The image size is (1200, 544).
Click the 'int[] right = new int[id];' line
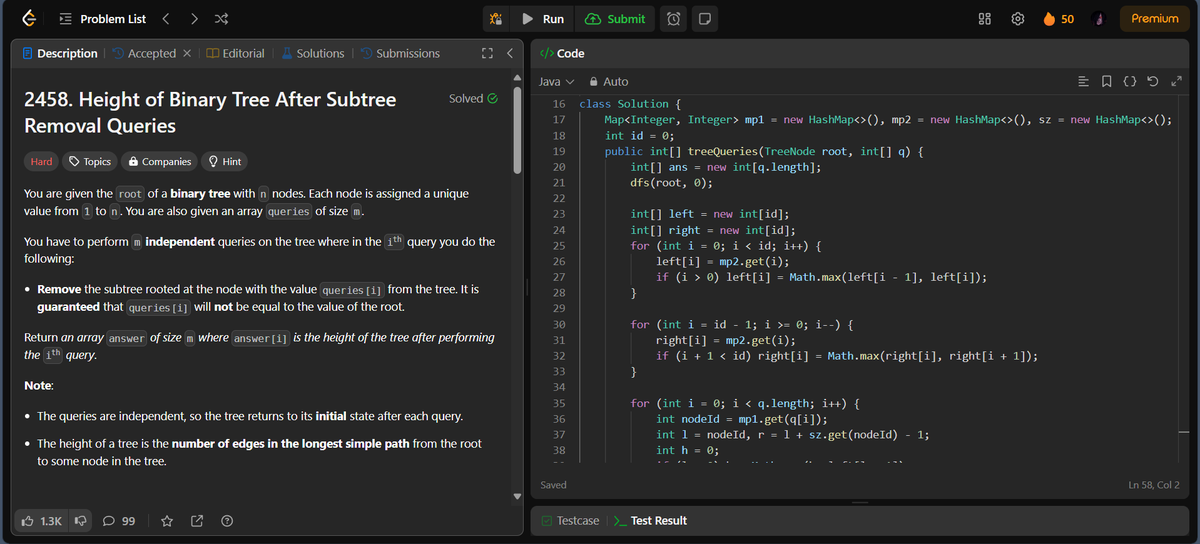coord(713,230)
